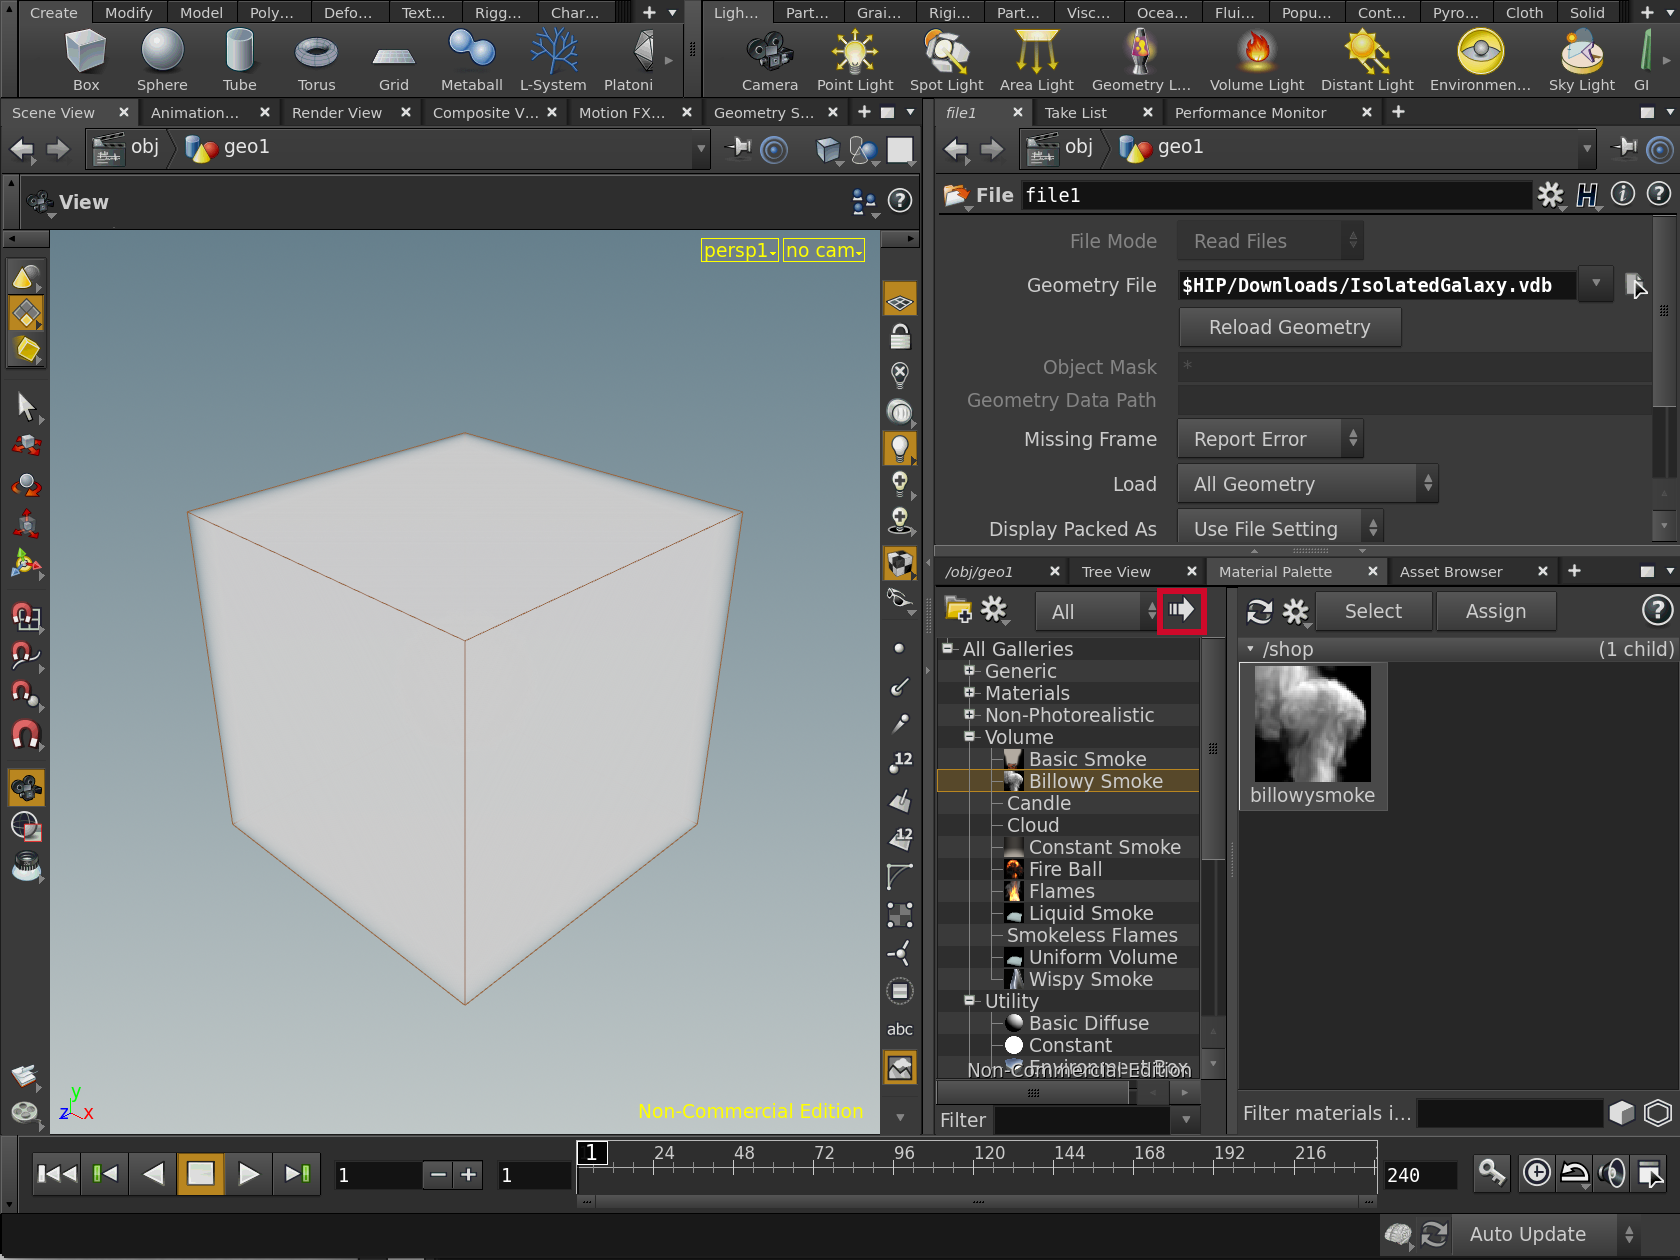This screenshot has width=1680, height=1260.
Task: Open the viewport help question icon
Action: tap(900, 201)
